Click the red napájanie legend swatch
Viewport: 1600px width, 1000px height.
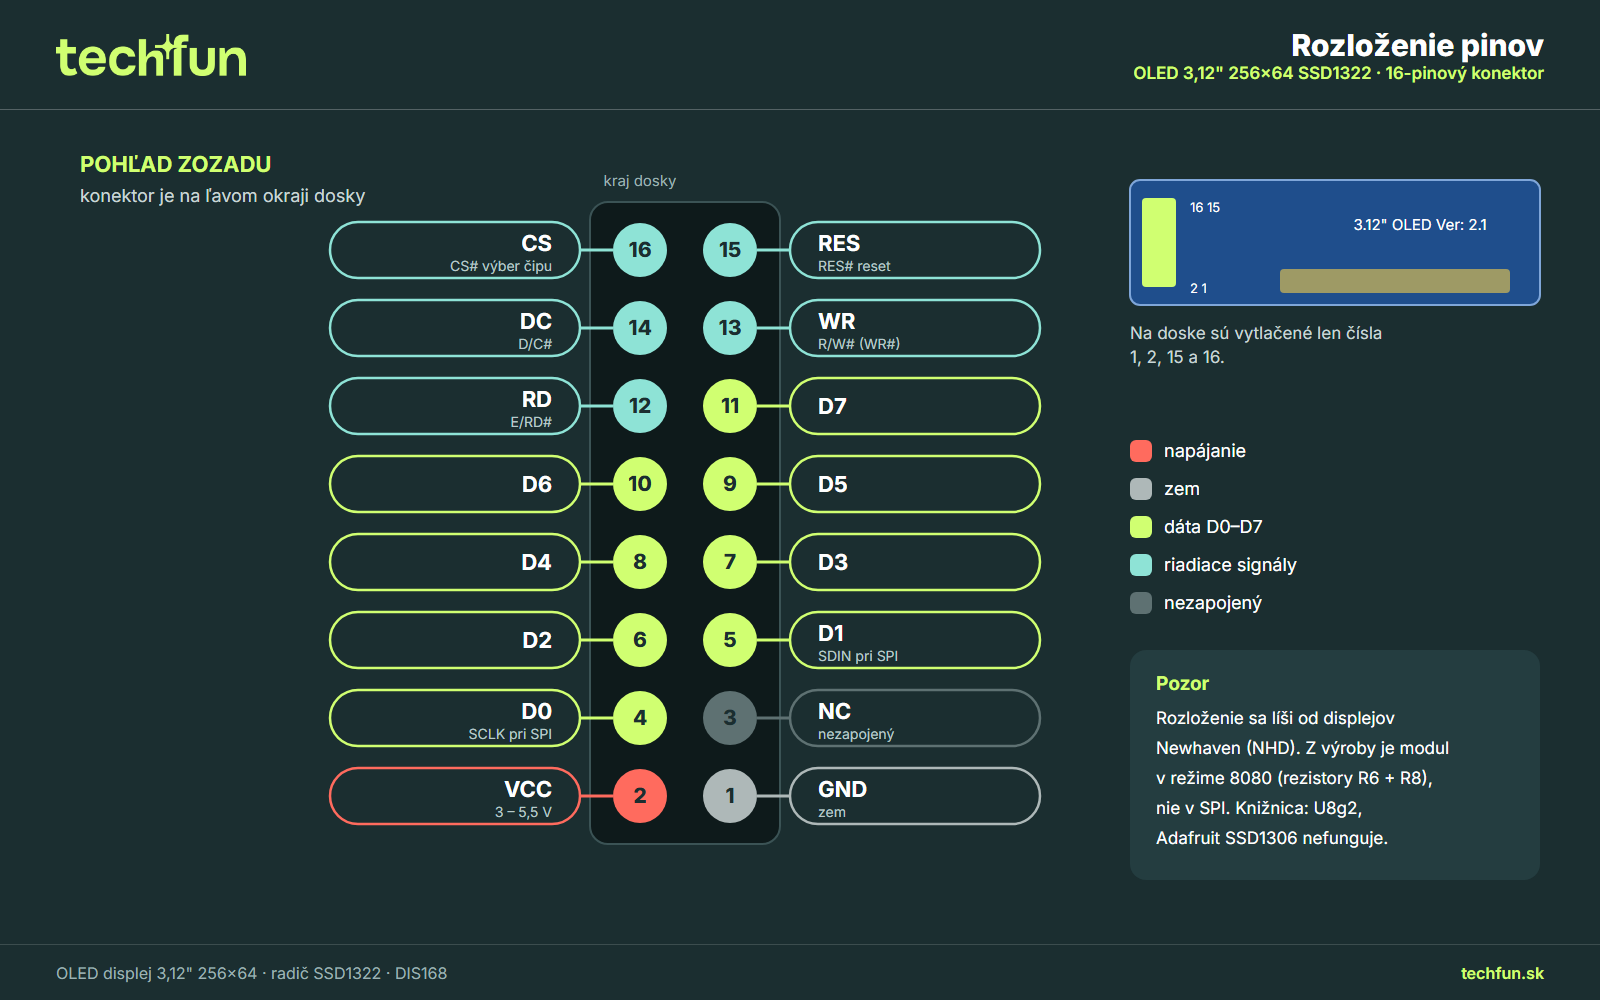tap(1141, 451)
